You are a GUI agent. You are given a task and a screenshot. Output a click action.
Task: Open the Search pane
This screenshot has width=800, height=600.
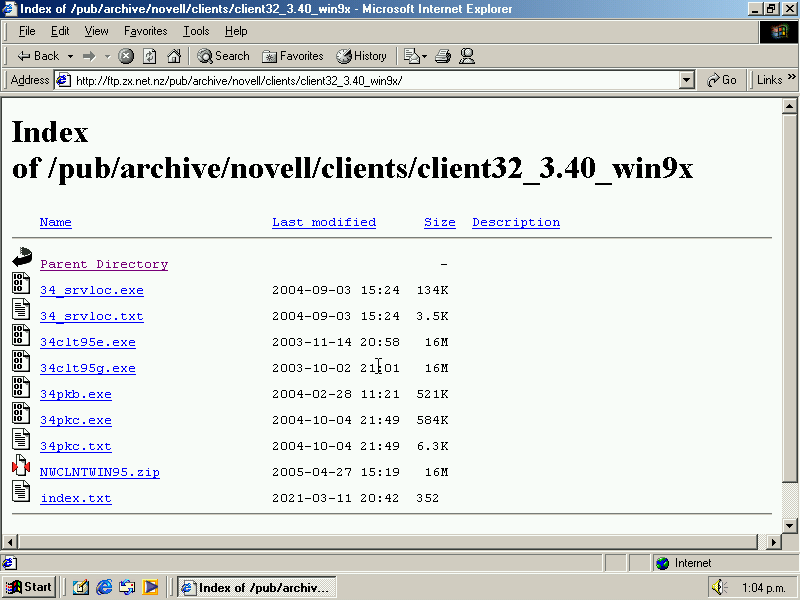point(223,56)
